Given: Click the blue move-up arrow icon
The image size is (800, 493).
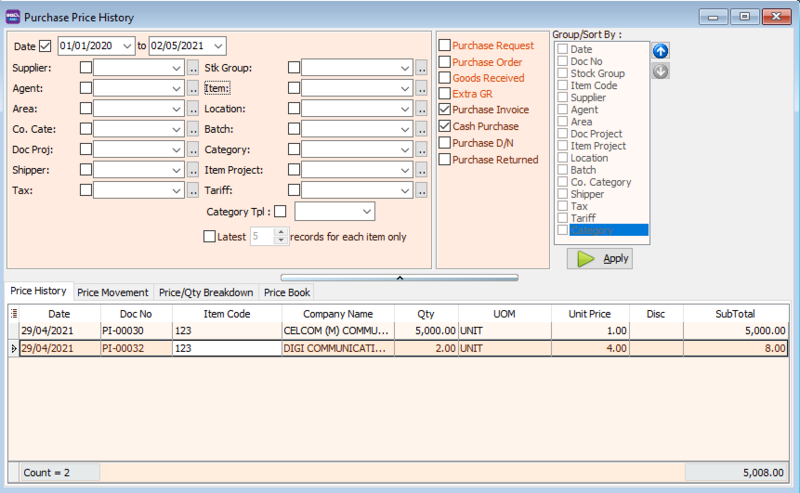Looking at the screenshot, I should pyautogui.click(x=660, y=51).
